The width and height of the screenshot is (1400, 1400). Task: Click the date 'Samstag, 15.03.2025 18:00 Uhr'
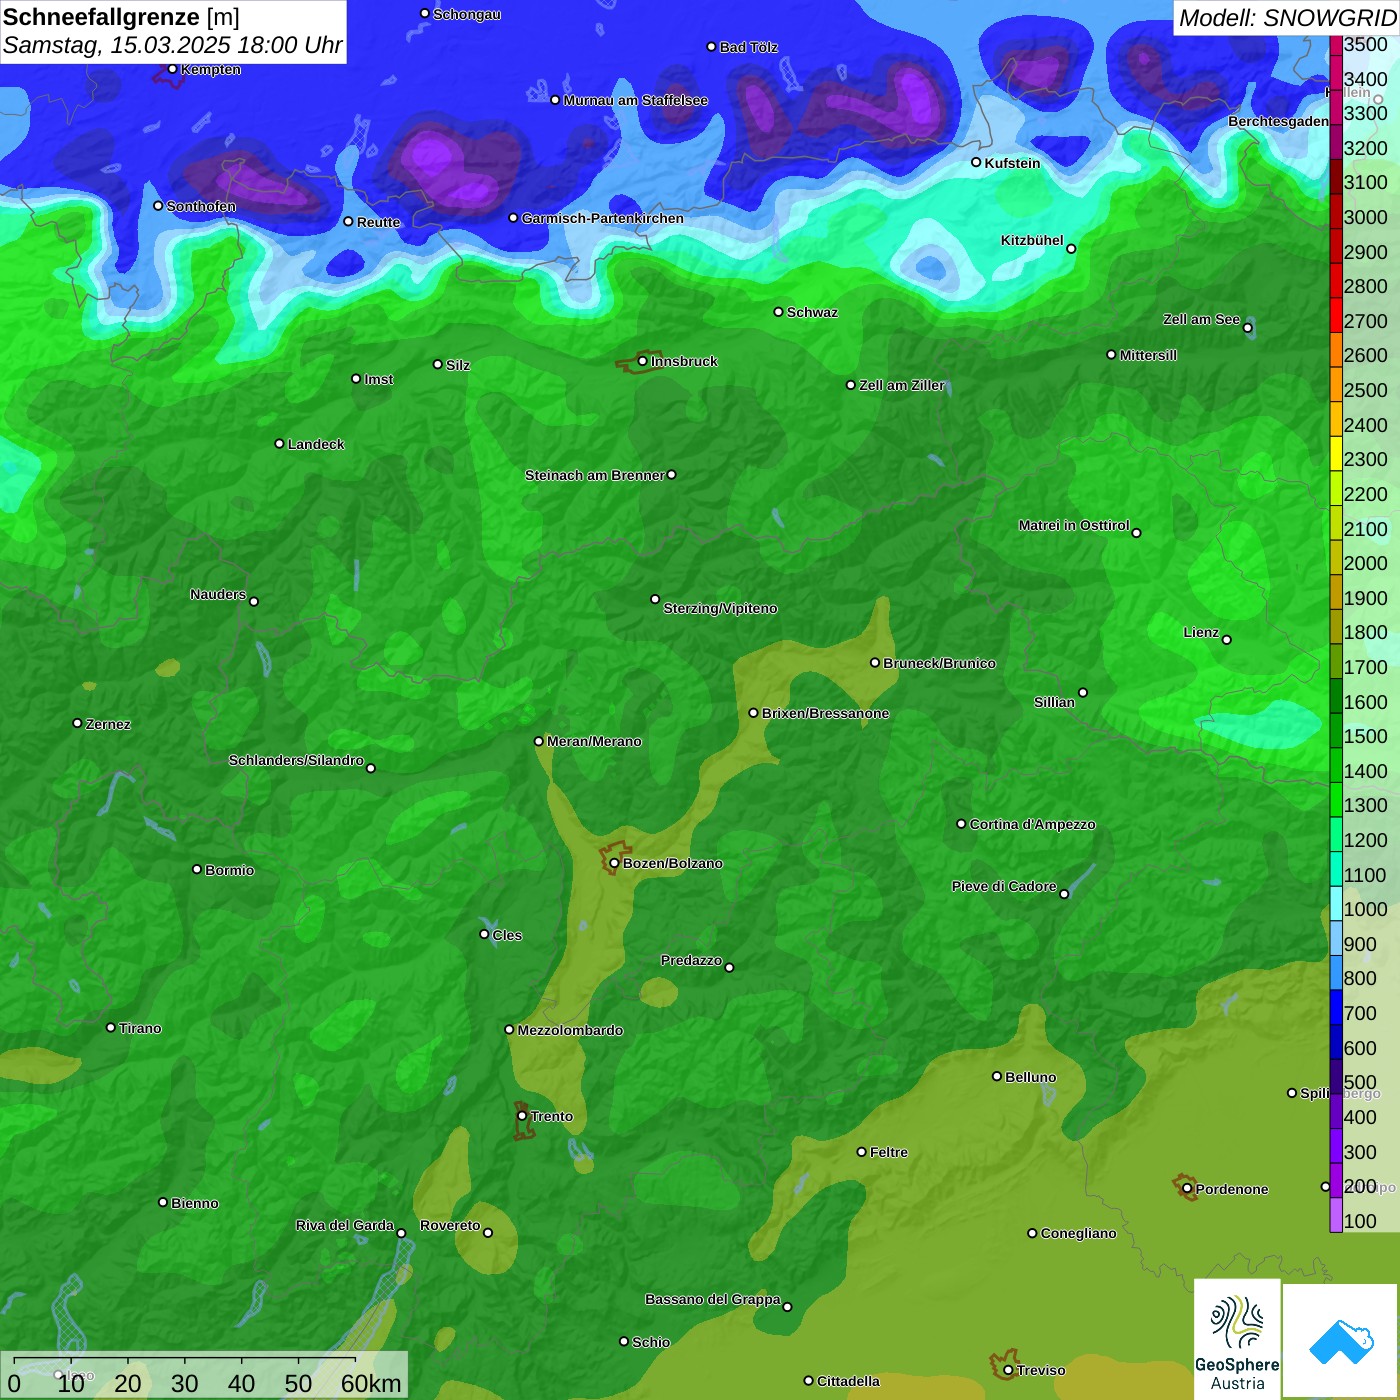(173, 46)
